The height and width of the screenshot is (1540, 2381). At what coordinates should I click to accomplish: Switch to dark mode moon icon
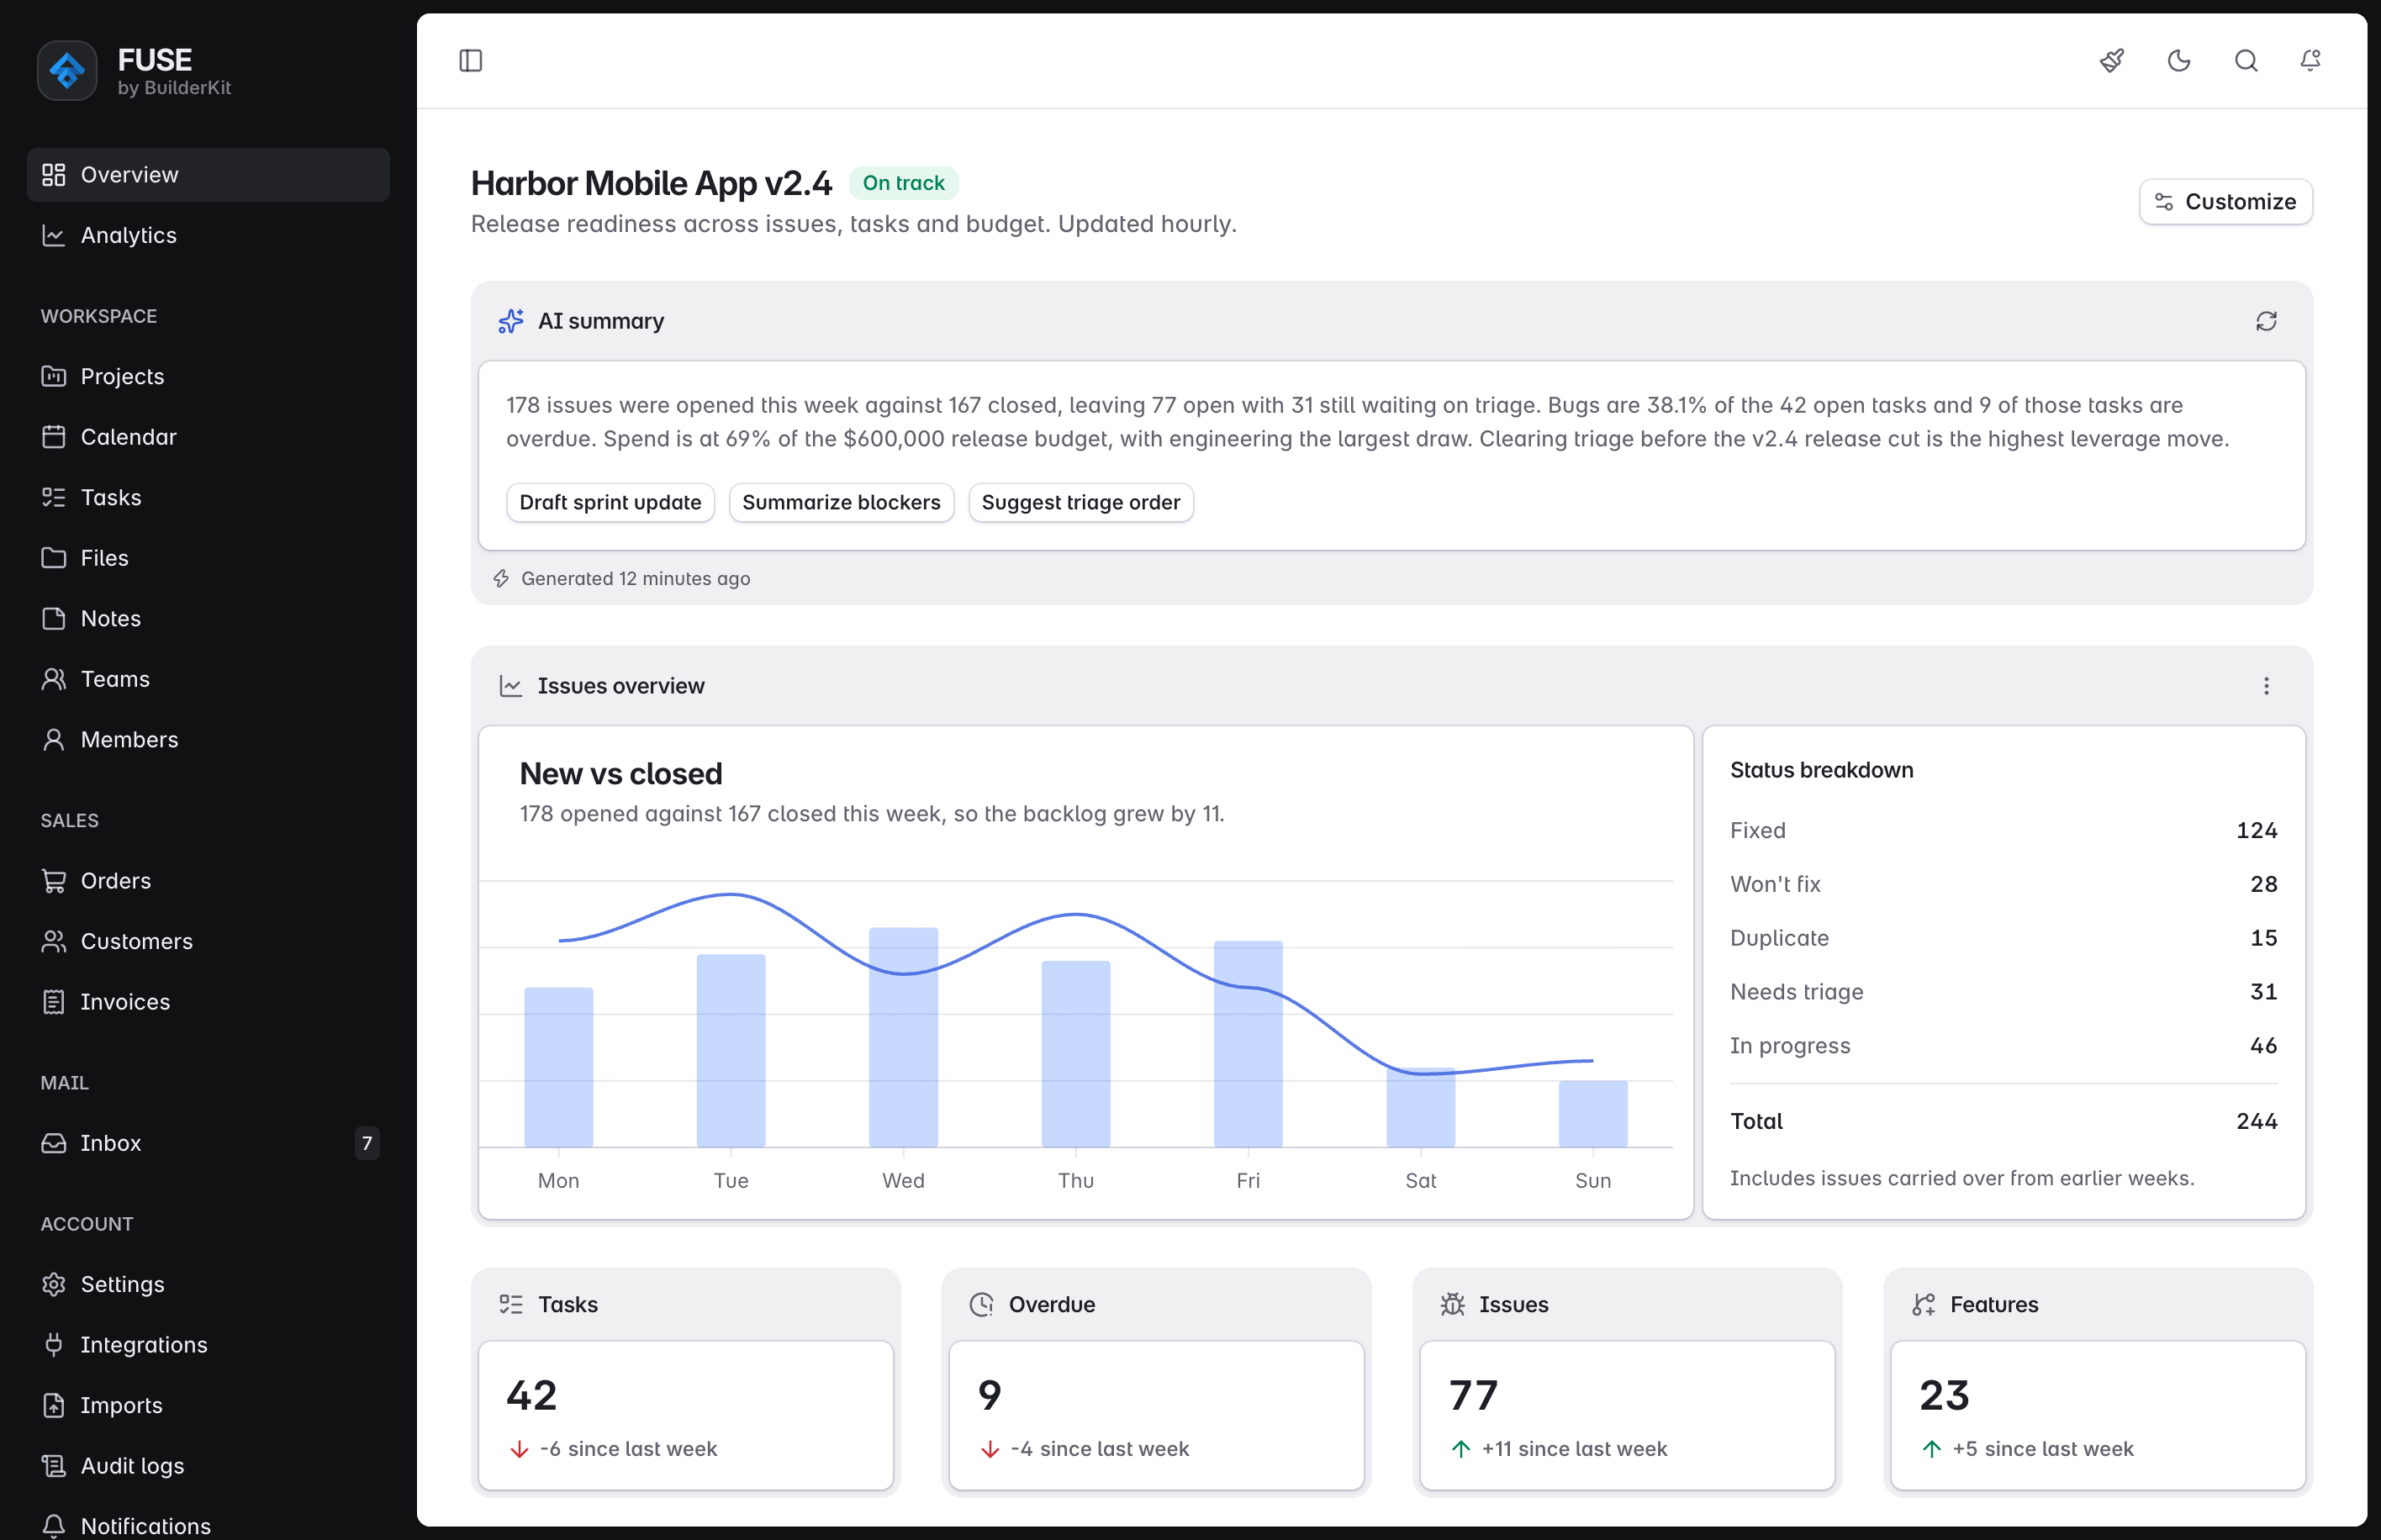pos(2178,61)
